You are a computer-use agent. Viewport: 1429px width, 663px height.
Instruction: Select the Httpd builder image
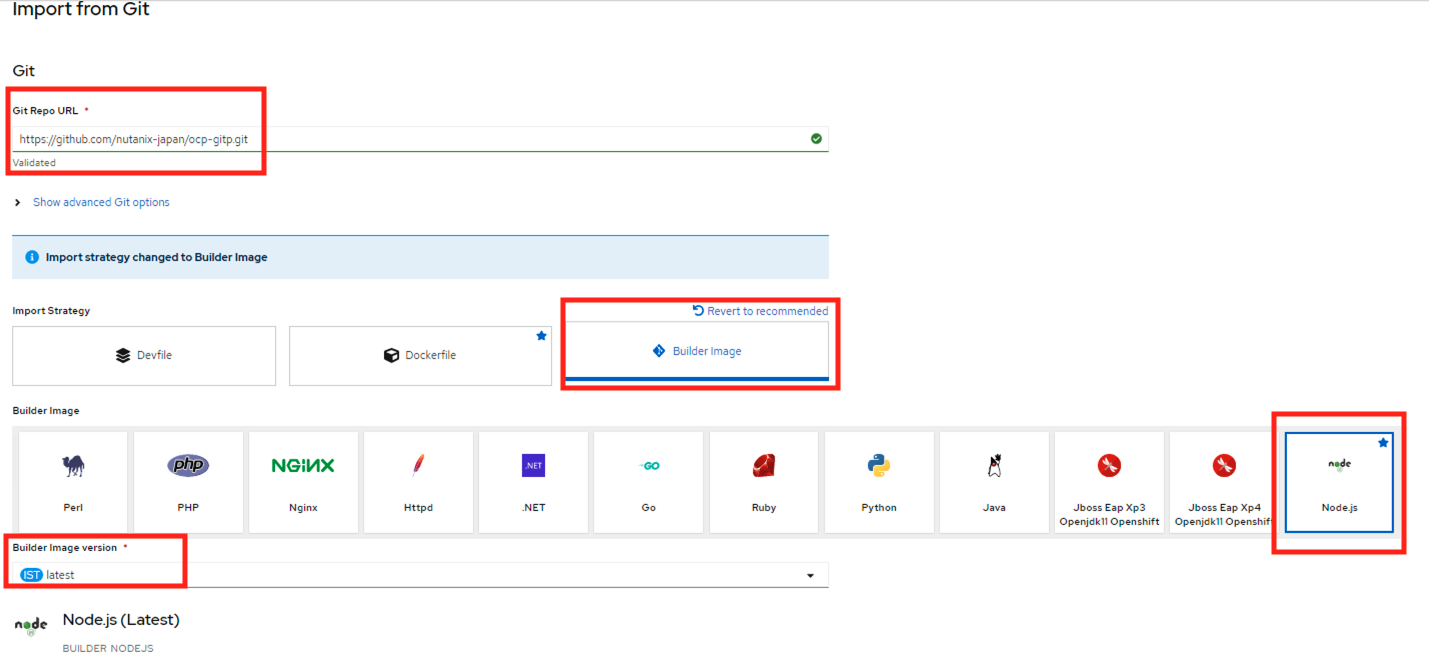point(418,481)
